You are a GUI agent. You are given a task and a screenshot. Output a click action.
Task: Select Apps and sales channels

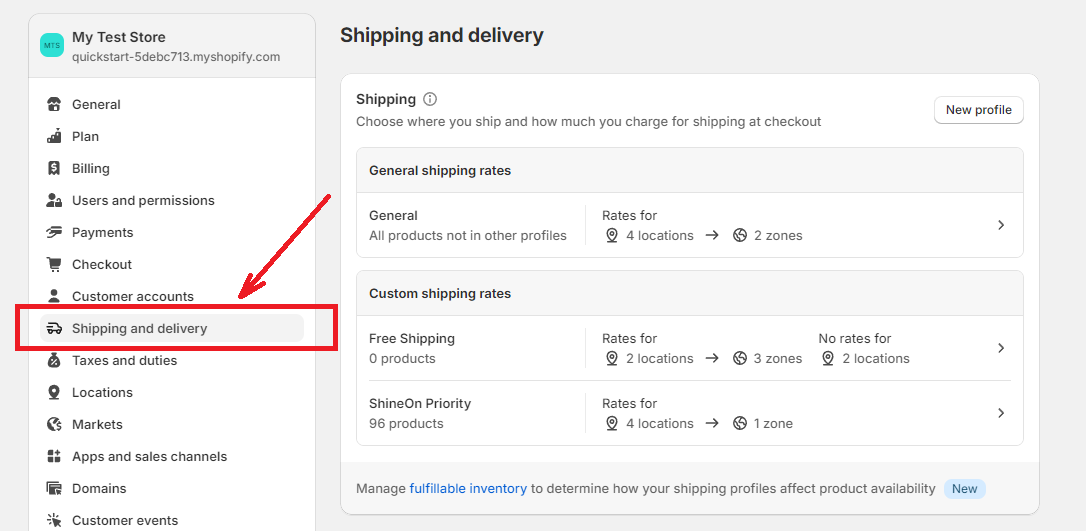(x=150, y=457)
